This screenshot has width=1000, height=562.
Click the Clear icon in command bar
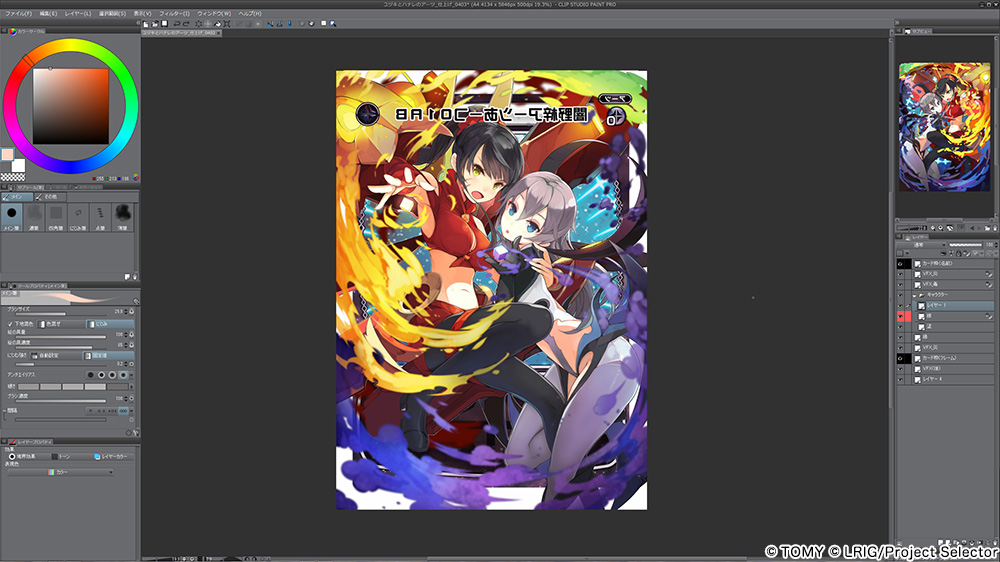tap(198, 24)
